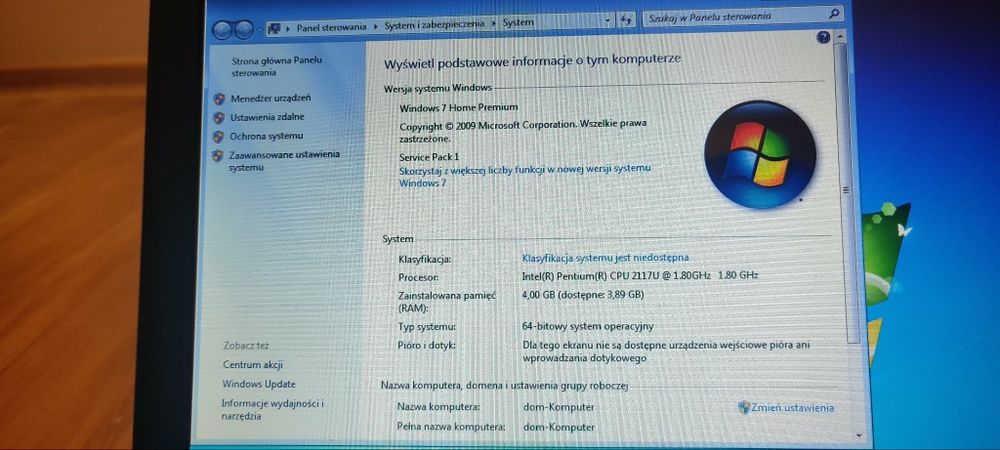
Task: Select Panel sterowania breadcrumb
Action: click(x=332, y=27)
